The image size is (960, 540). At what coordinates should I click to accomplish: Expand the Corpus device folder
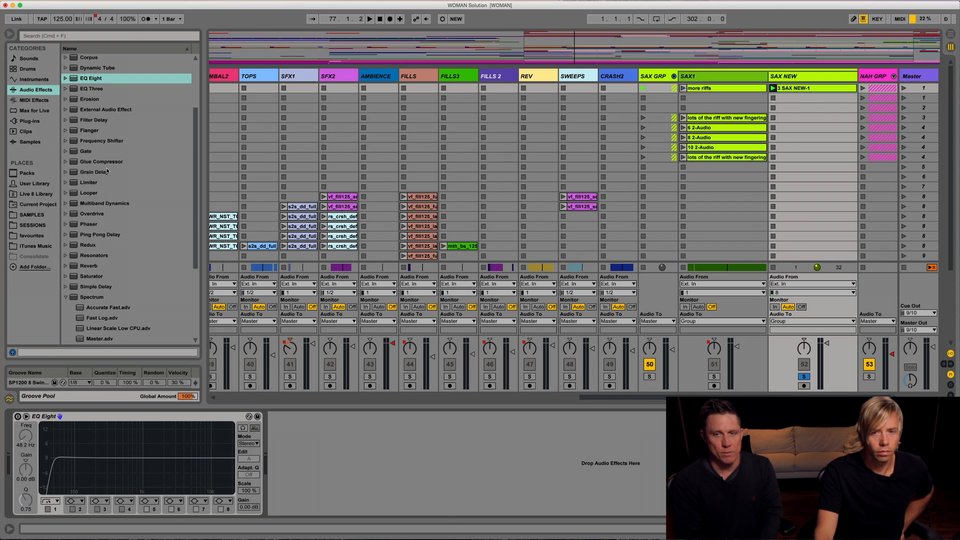point(66,57)
